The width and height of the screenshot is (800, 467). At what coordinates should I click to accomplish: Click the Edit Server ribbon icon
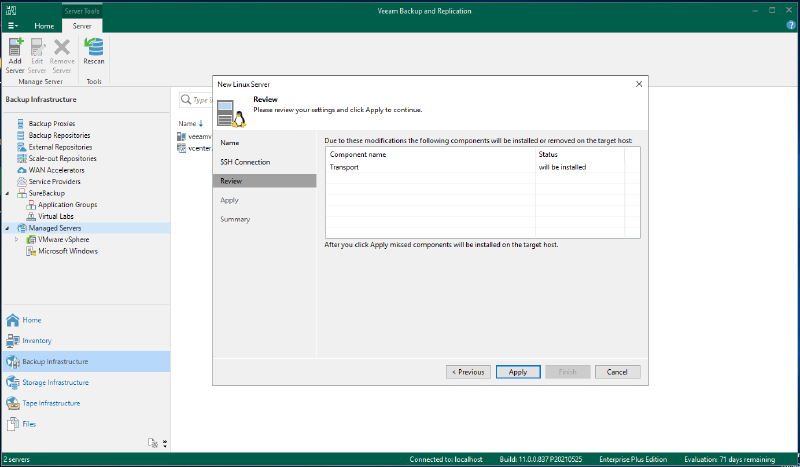(37, 56)
